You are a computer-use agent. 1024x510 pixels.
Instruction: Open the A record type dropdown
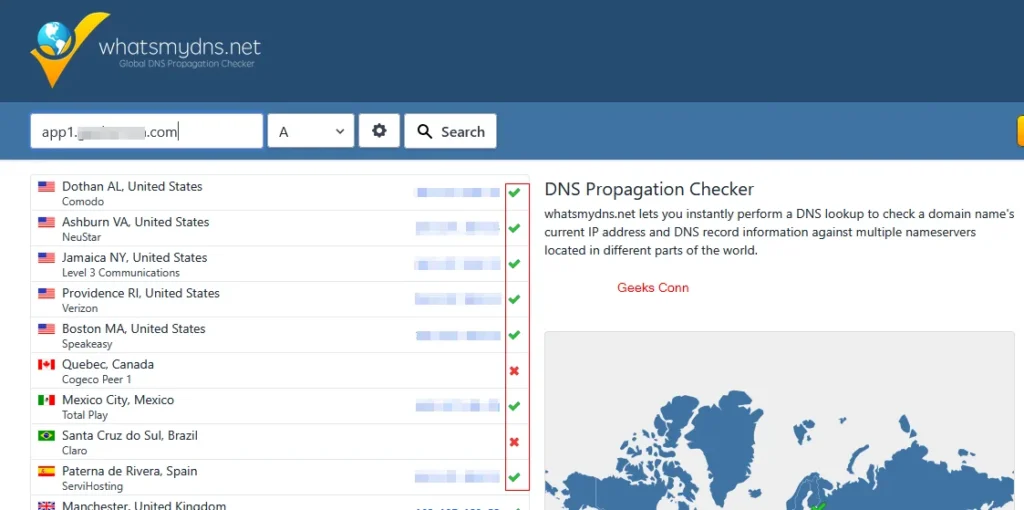311,131
